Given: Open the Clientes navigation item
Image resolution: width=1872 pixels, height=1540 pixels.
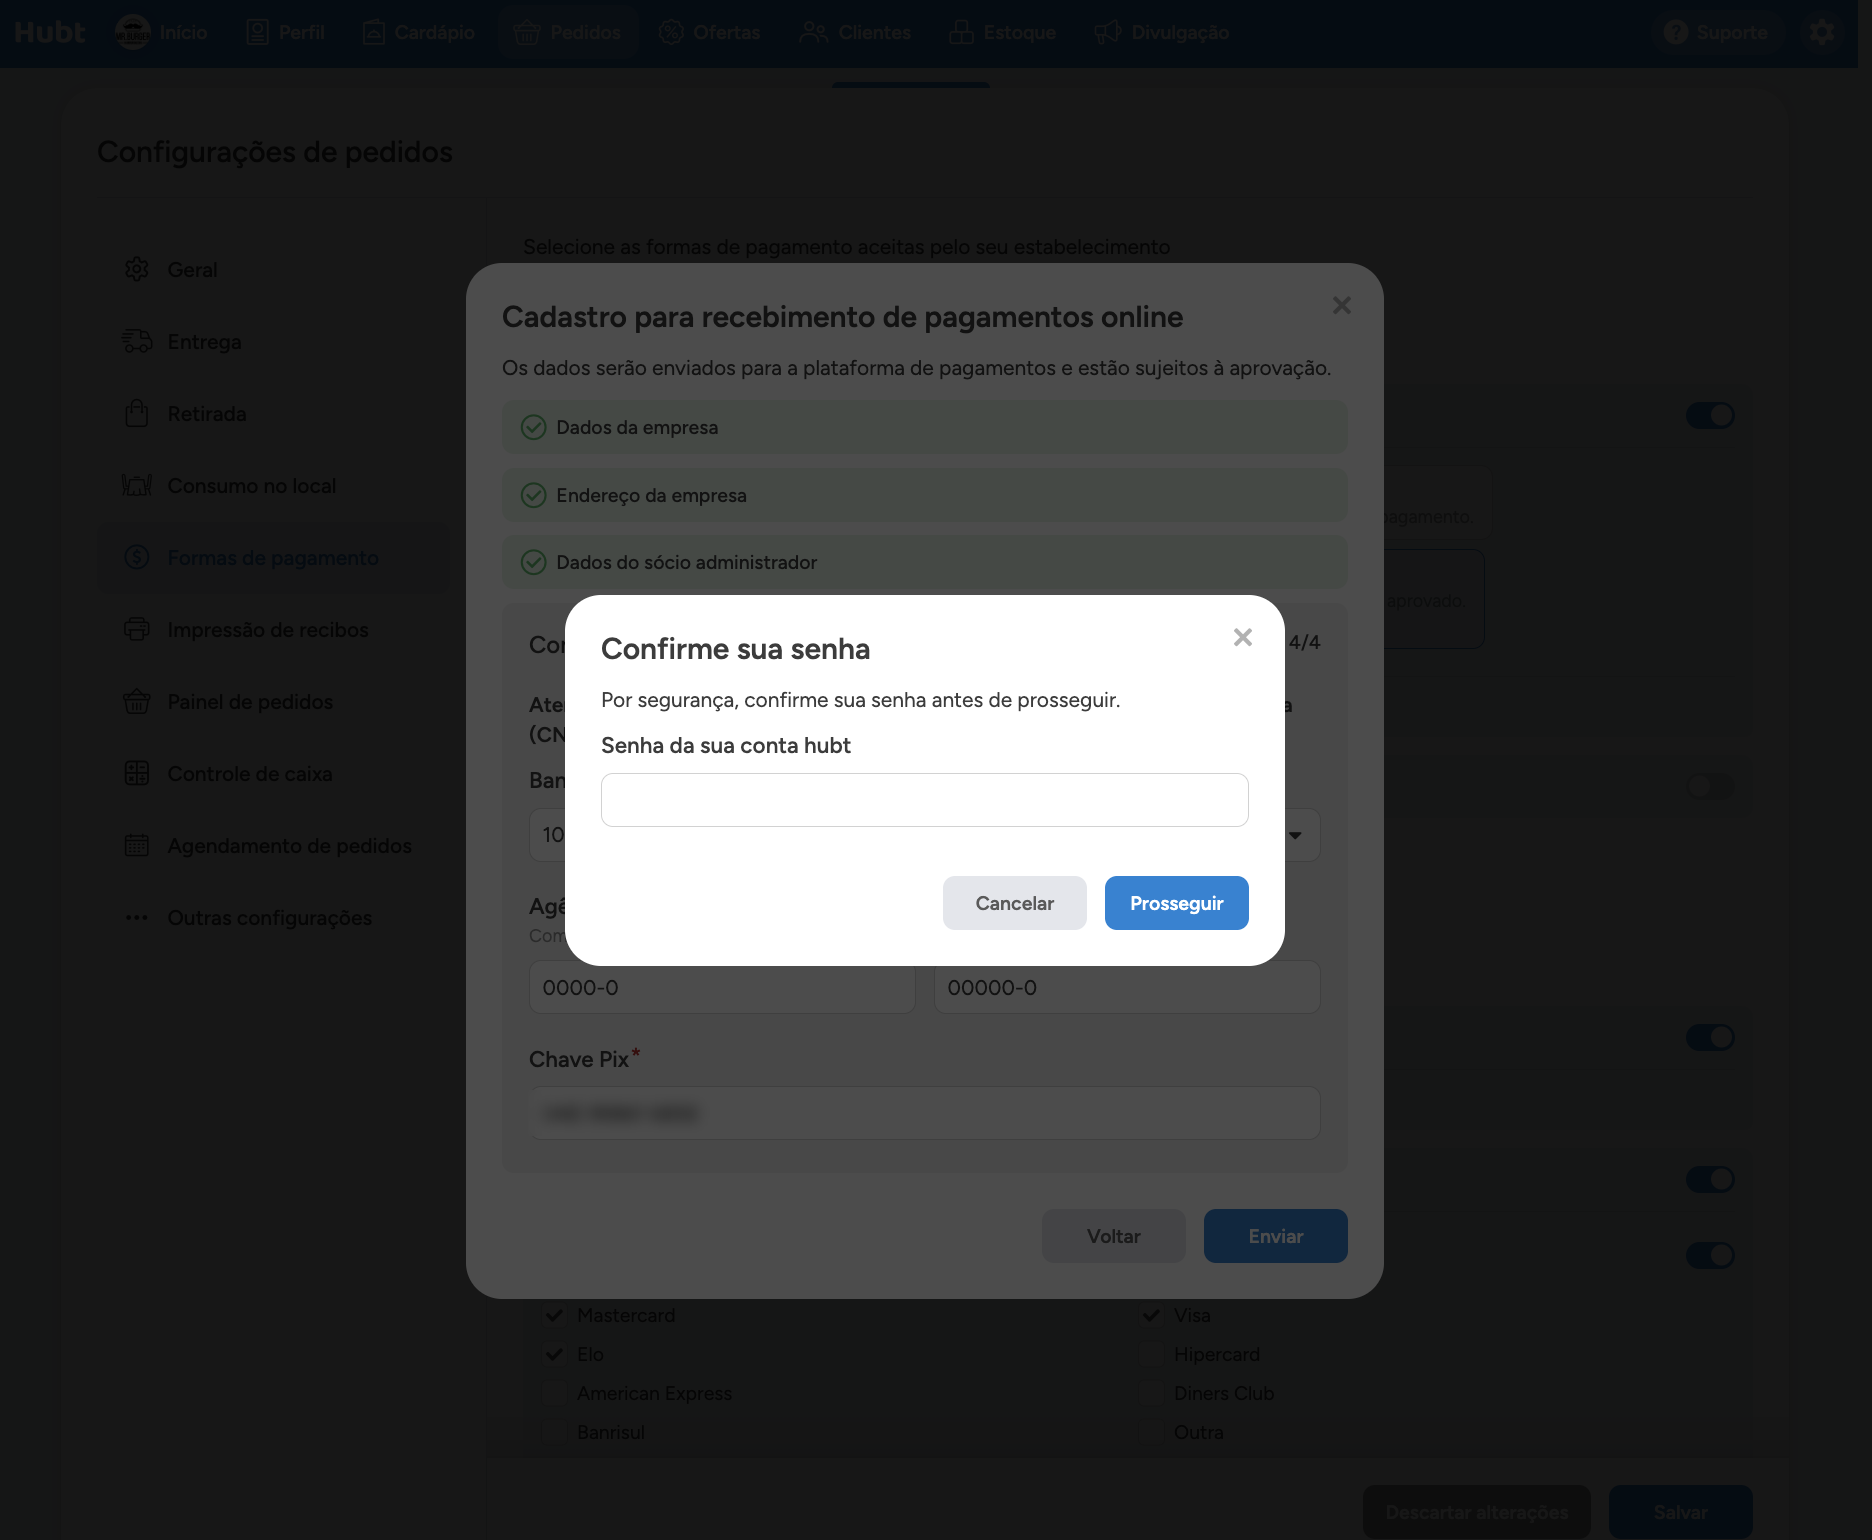Looking at the screenshot, I should point(855,32).
